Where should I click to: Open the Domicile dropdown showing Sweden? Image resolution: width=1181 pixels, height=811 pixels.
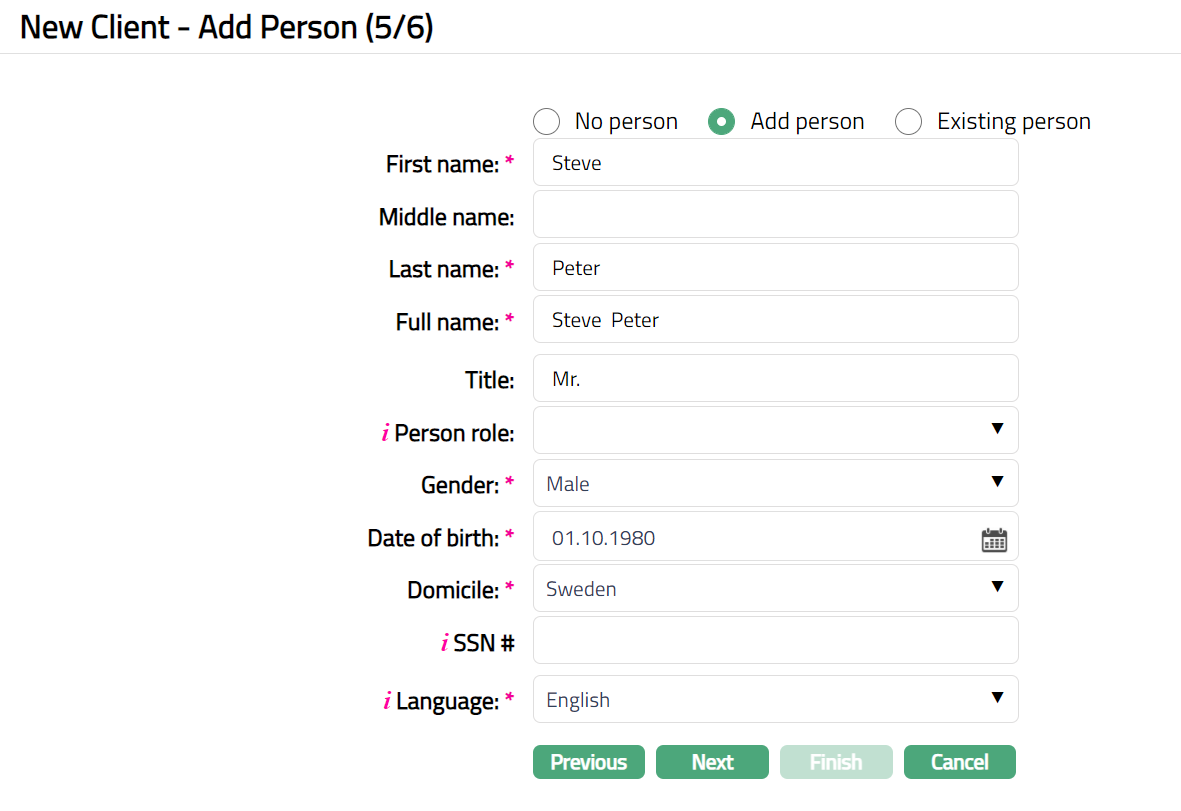tap(775, 589)
